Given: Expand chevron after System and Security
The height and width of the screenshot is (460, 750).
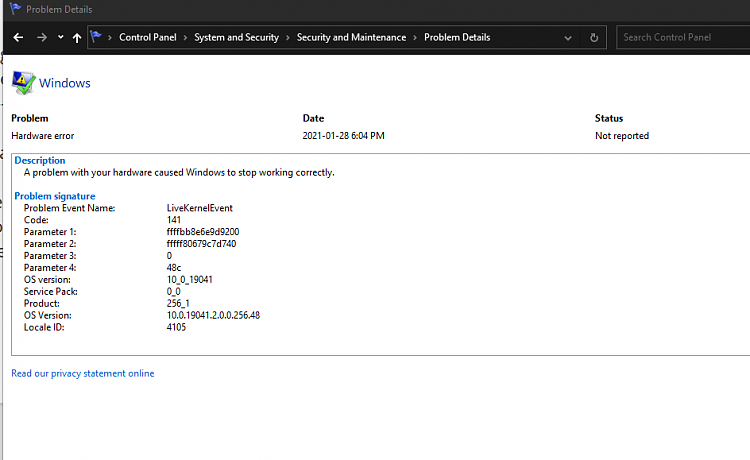Looking at the screenshot, I should point(287,37).
